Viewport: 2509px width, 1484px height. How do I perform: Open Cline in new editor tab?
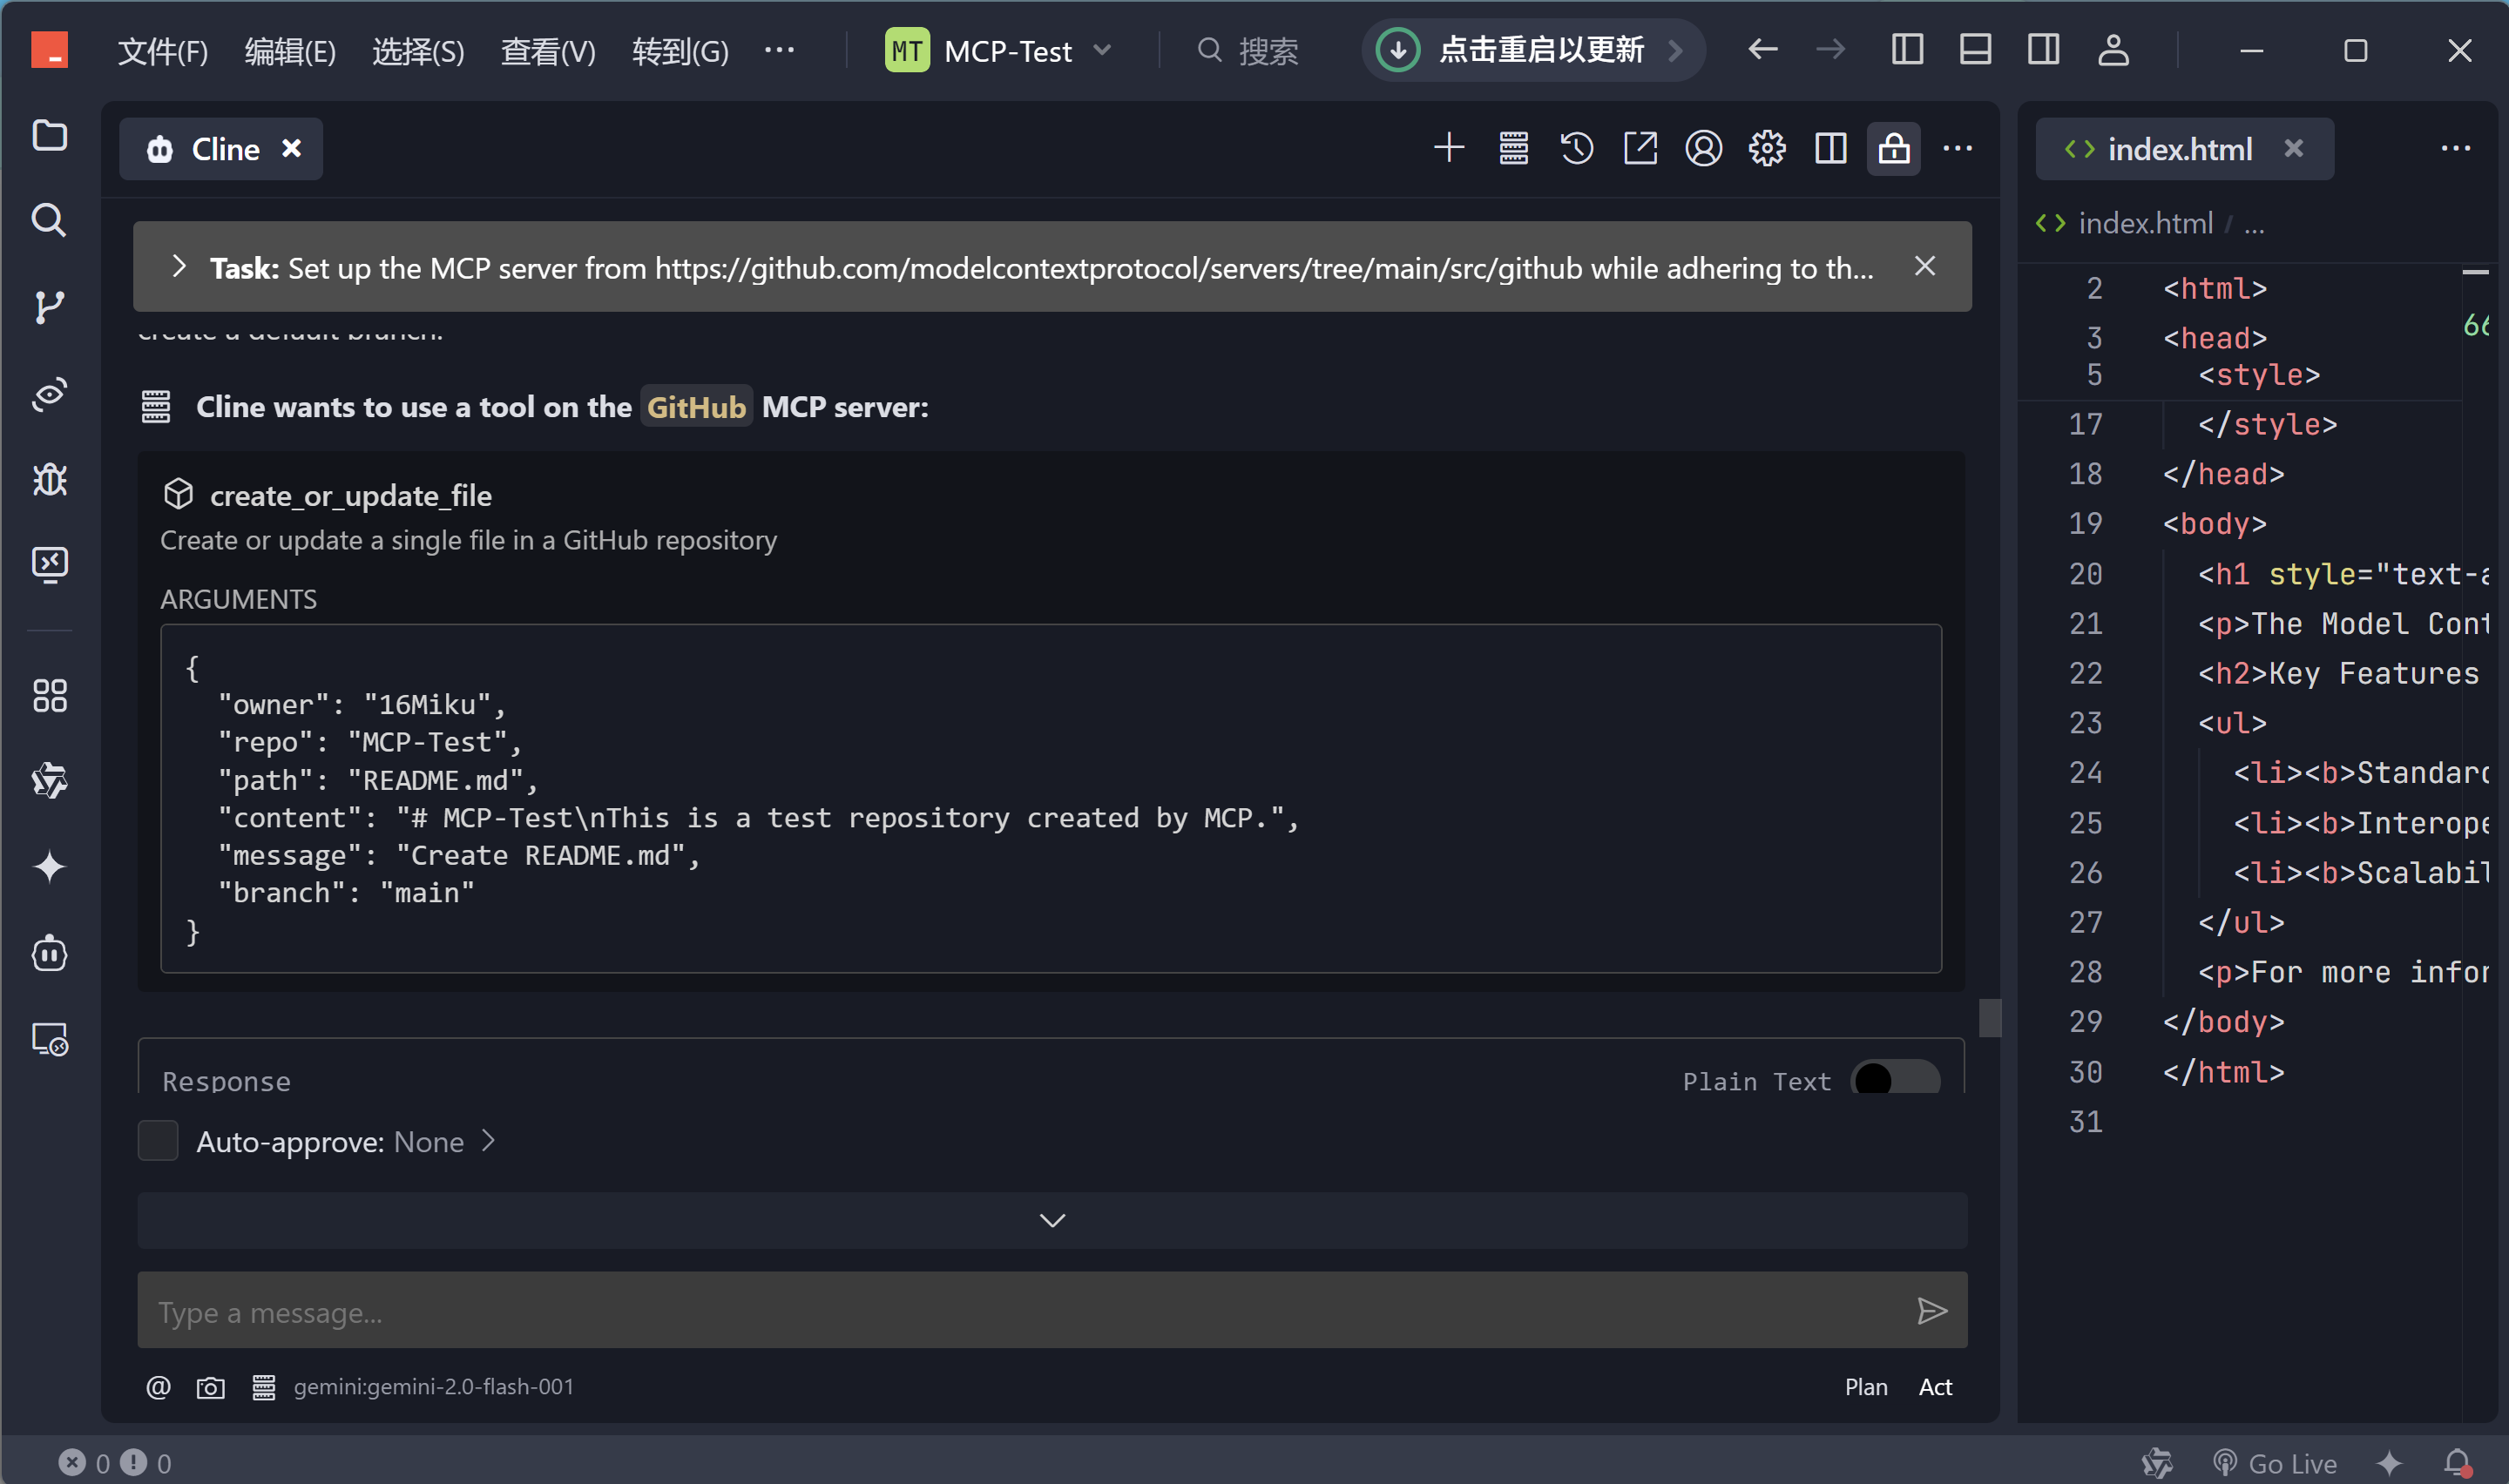[1640, 149]
